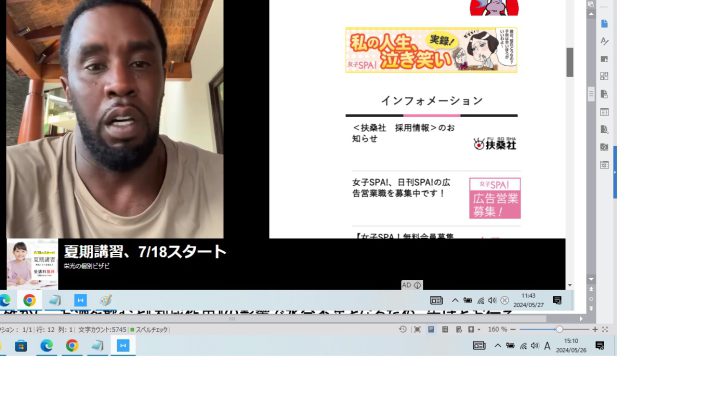Show hidden icons chevron in outer system tray
This screenshot has height=399, width=710.
(497, 346)
